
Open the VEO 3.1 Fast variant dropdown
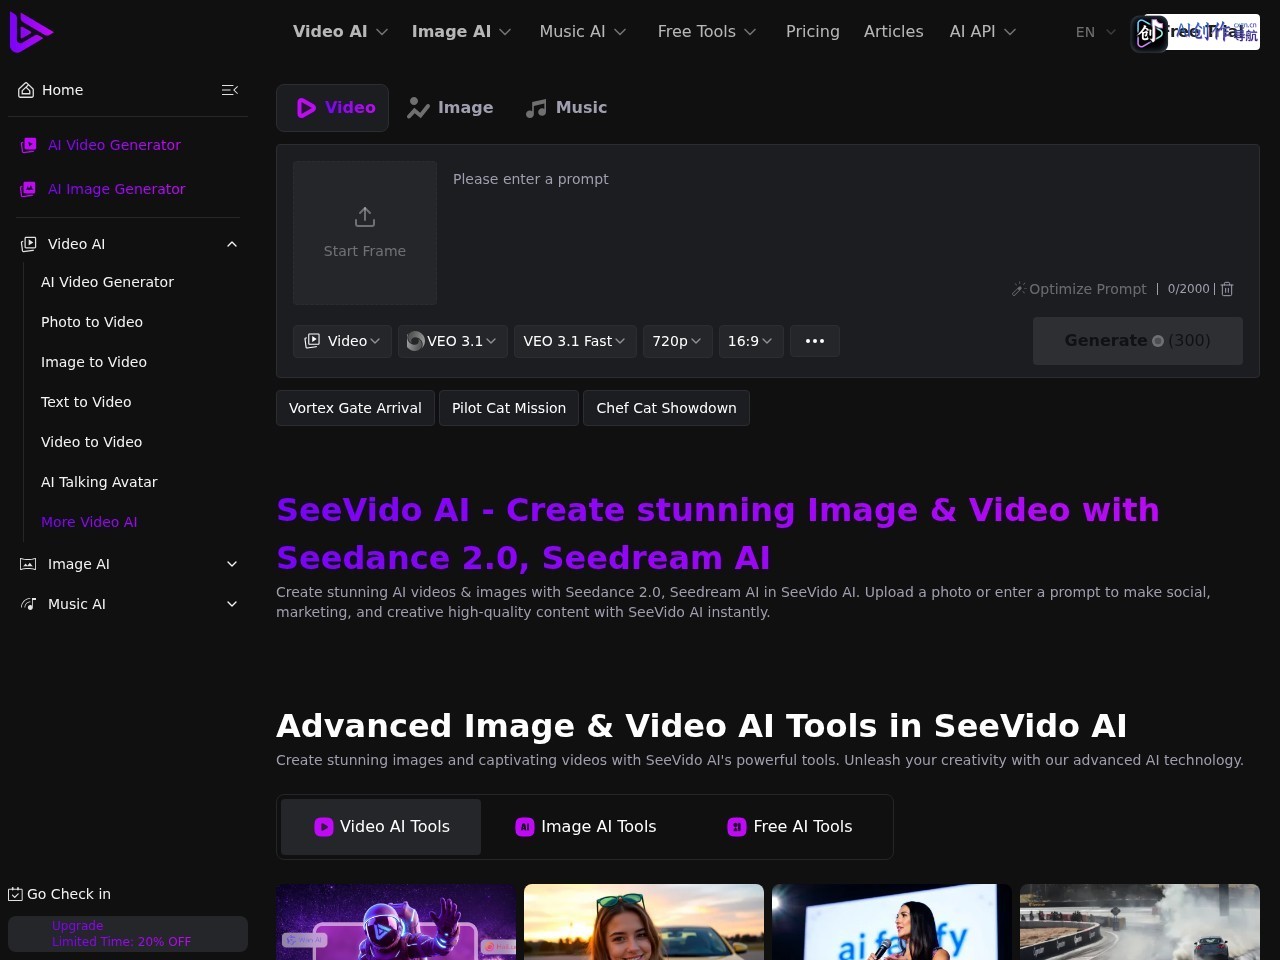point(575,341)
